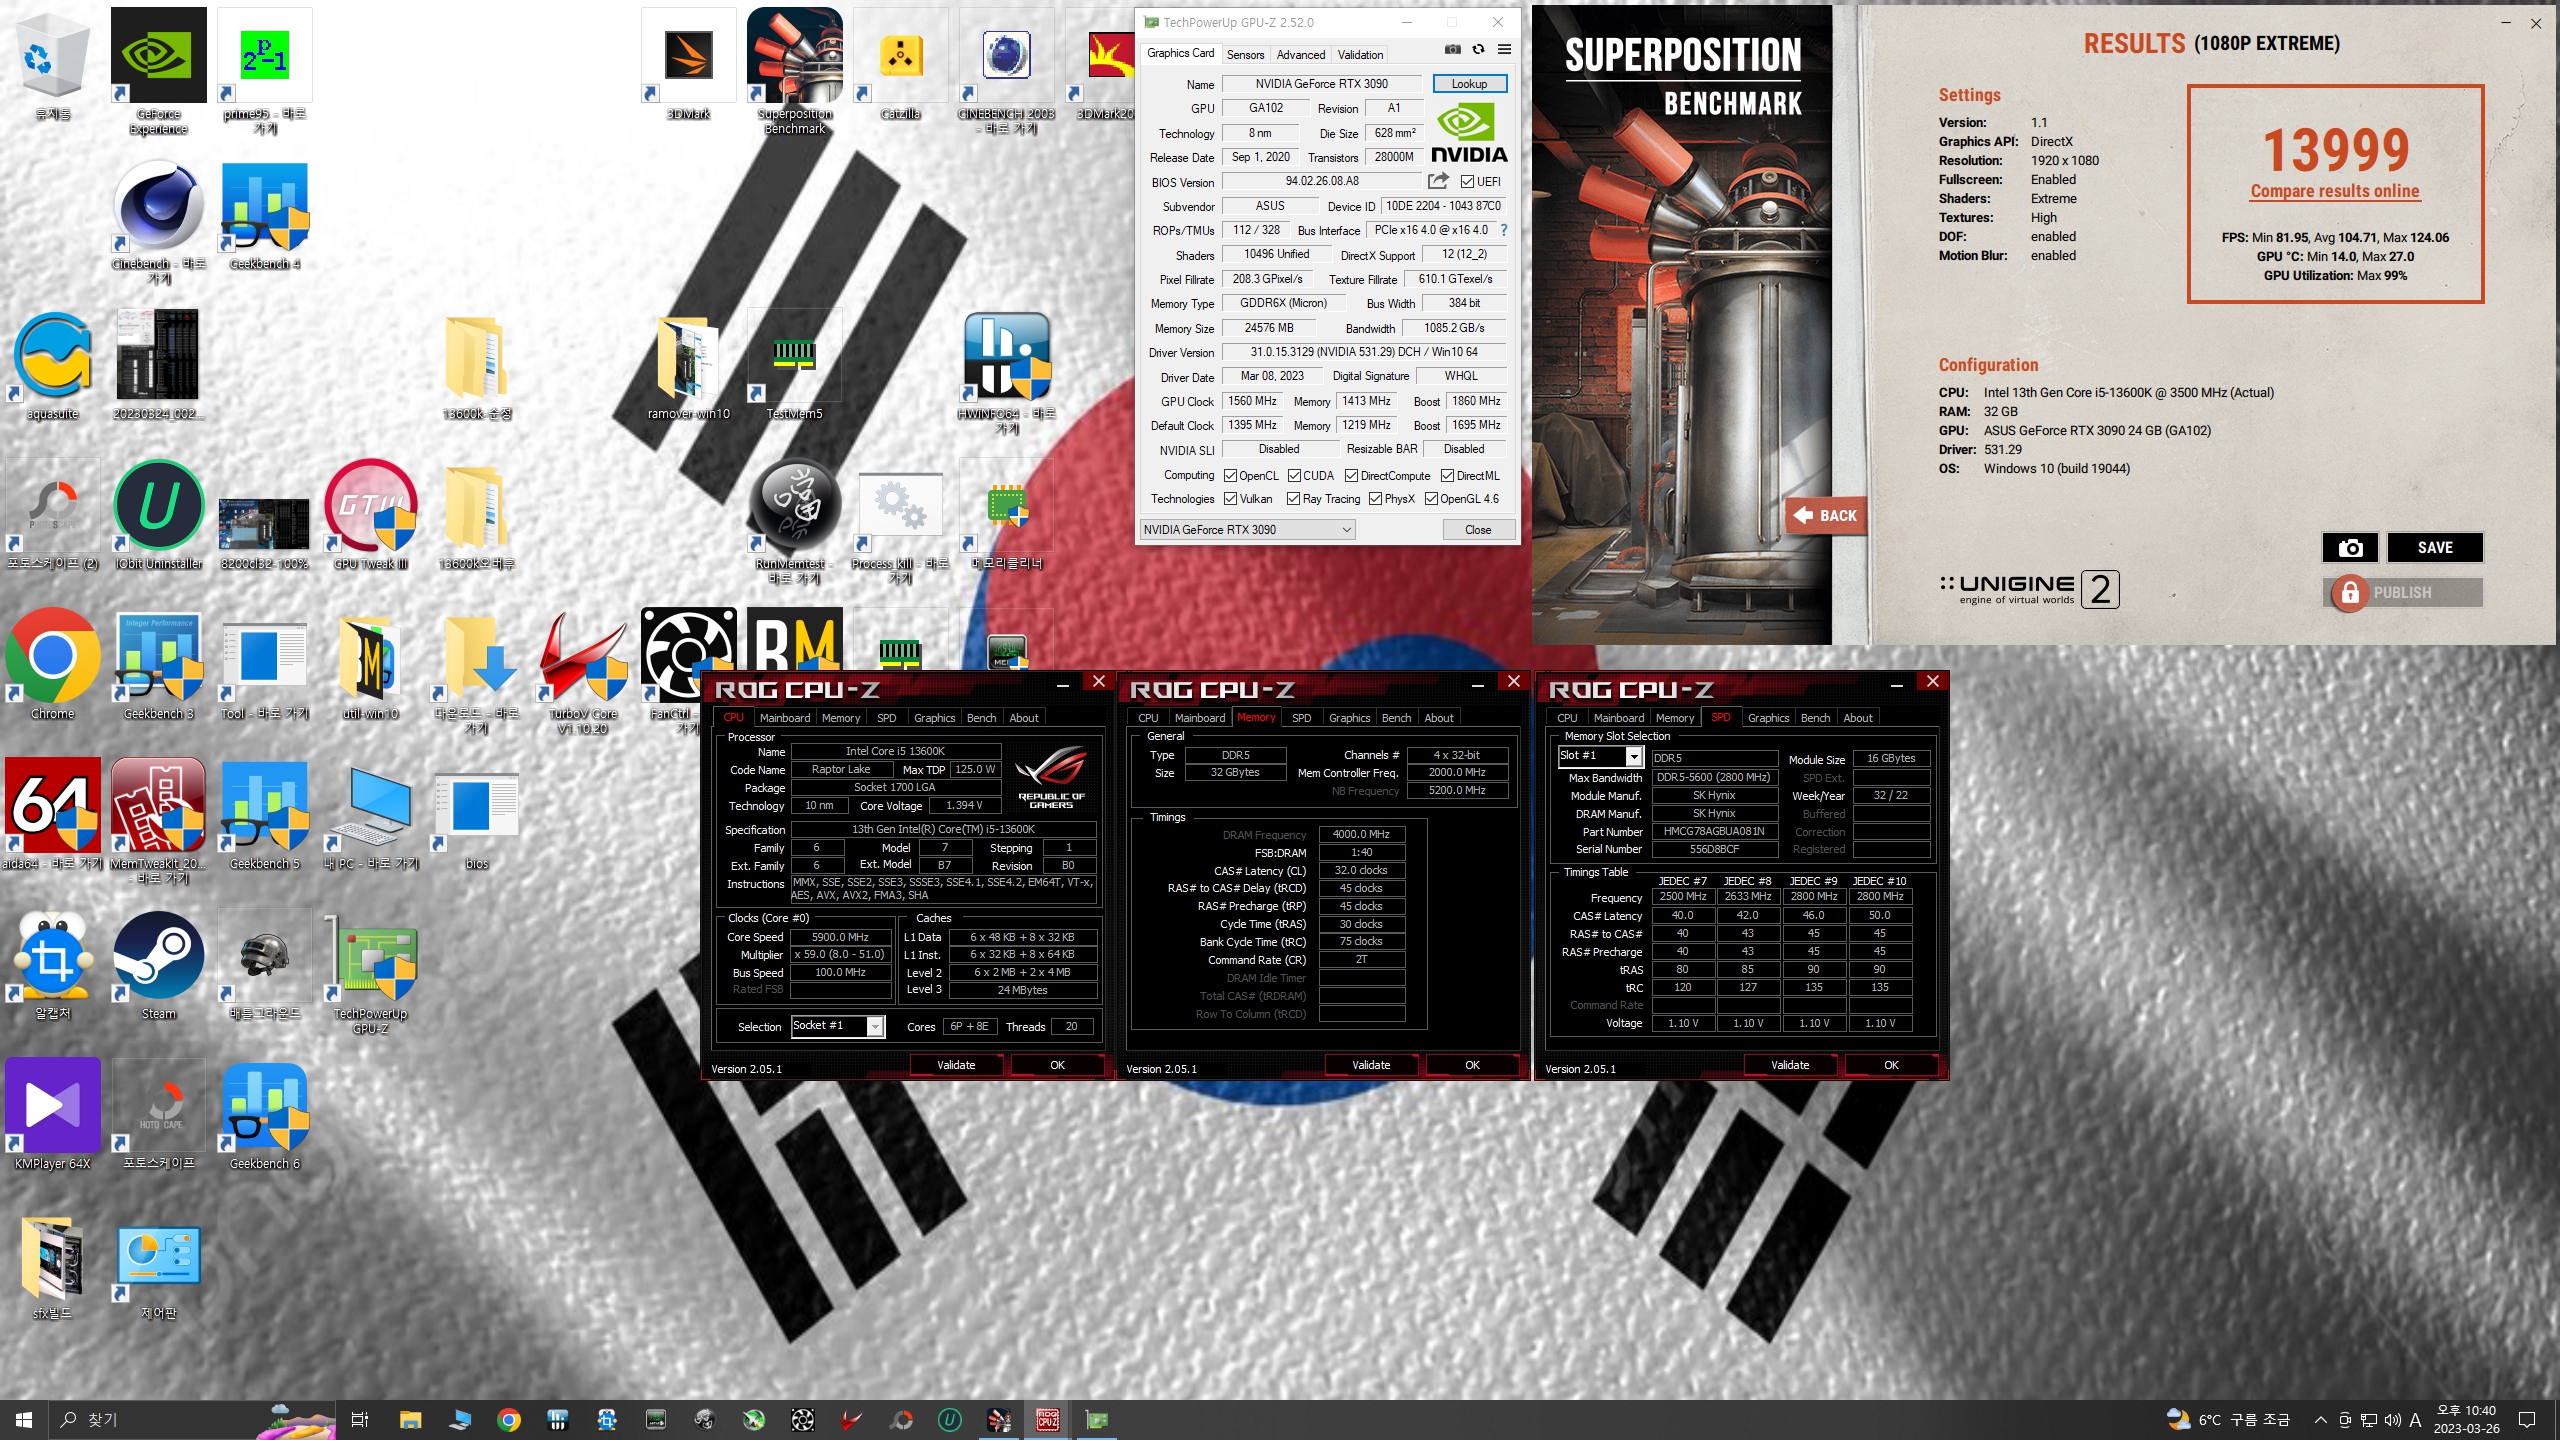
Task: Open Geekbench 4 desktop icon
Action: 264,215
